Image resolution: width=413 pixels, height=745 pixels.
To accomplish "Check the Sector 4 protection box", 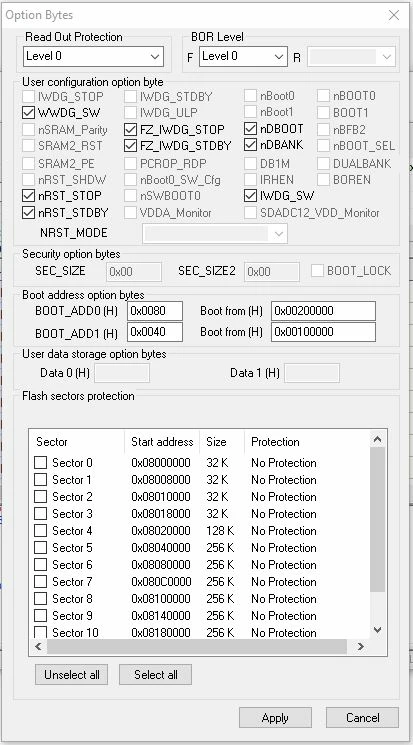I will coord(40,531).
